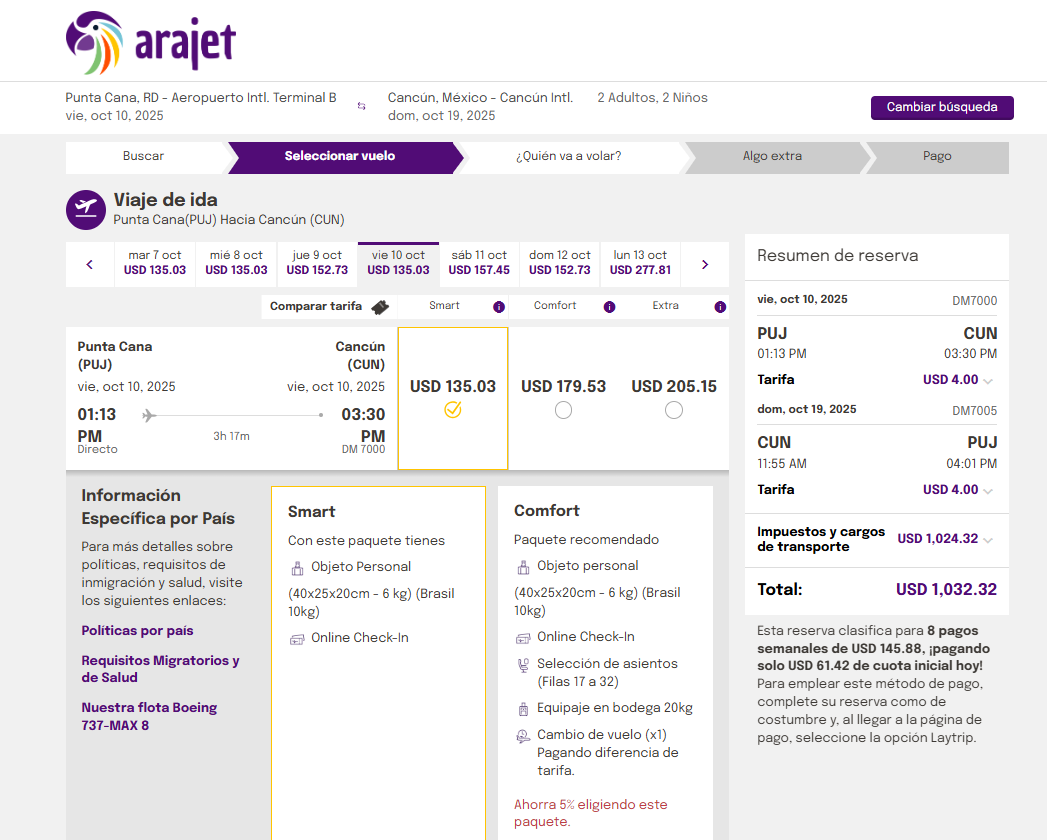Click Comparar tarifa label
The image size is (1047, 840).
tap(316, 306)
